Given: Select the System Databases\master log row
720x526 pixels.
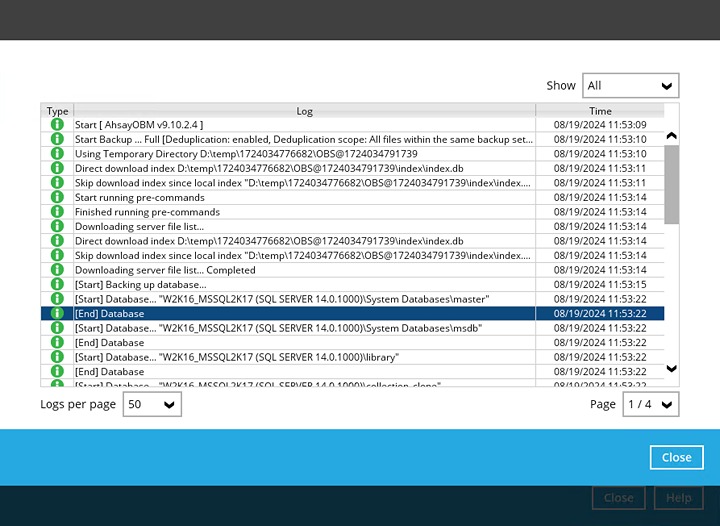Looking at the screenshot, I should click(x=300, y=299).
